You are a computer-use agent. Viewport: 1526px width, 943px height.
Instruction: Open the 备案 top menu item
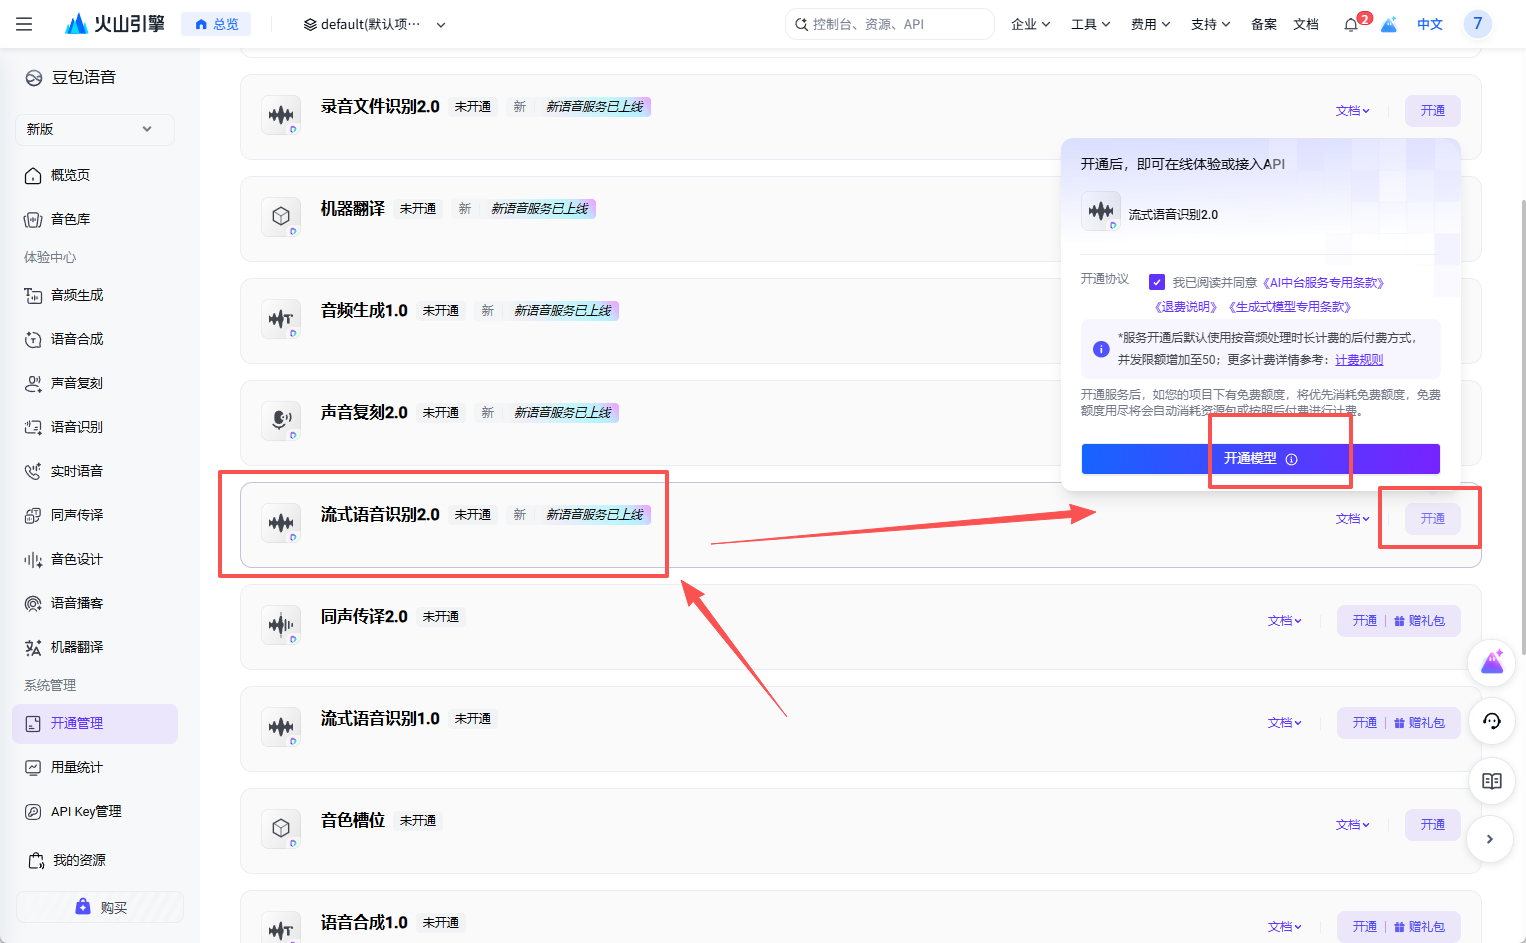tap(1264, 24)
